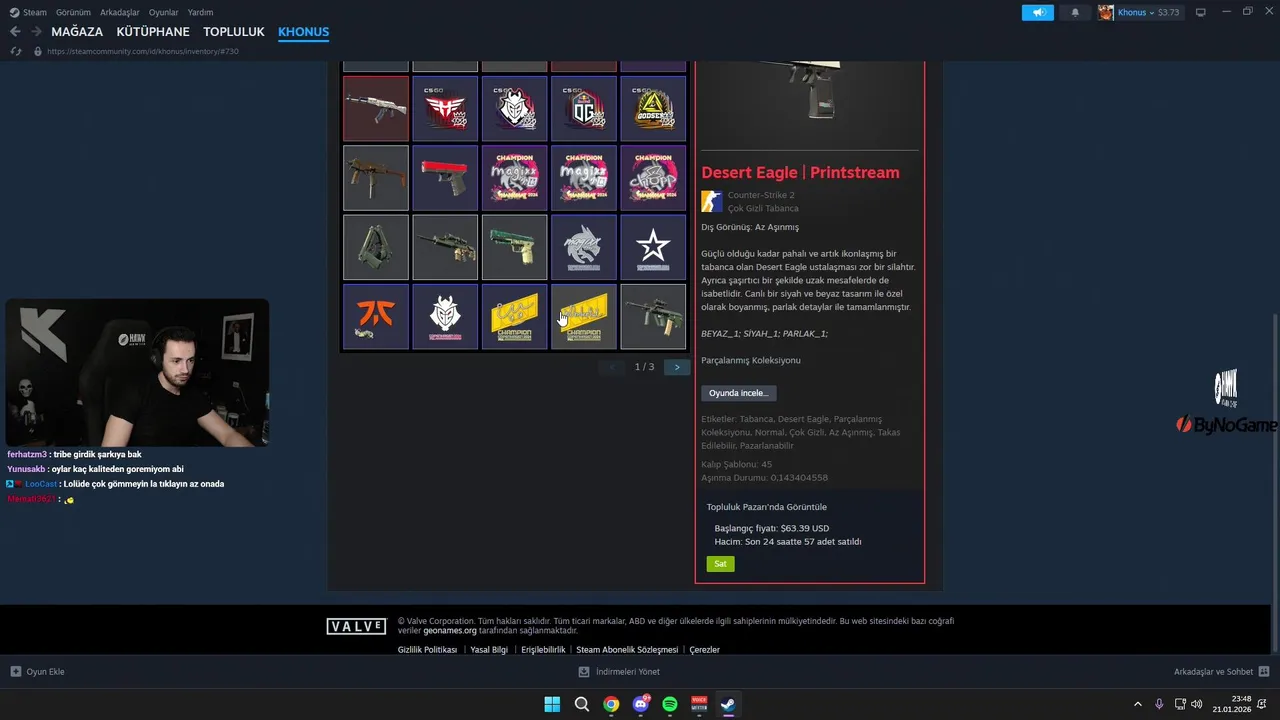The image size is (1280, 720).
Task: Select the GODSENT CS:GO sticker
Action: point(653,108)
